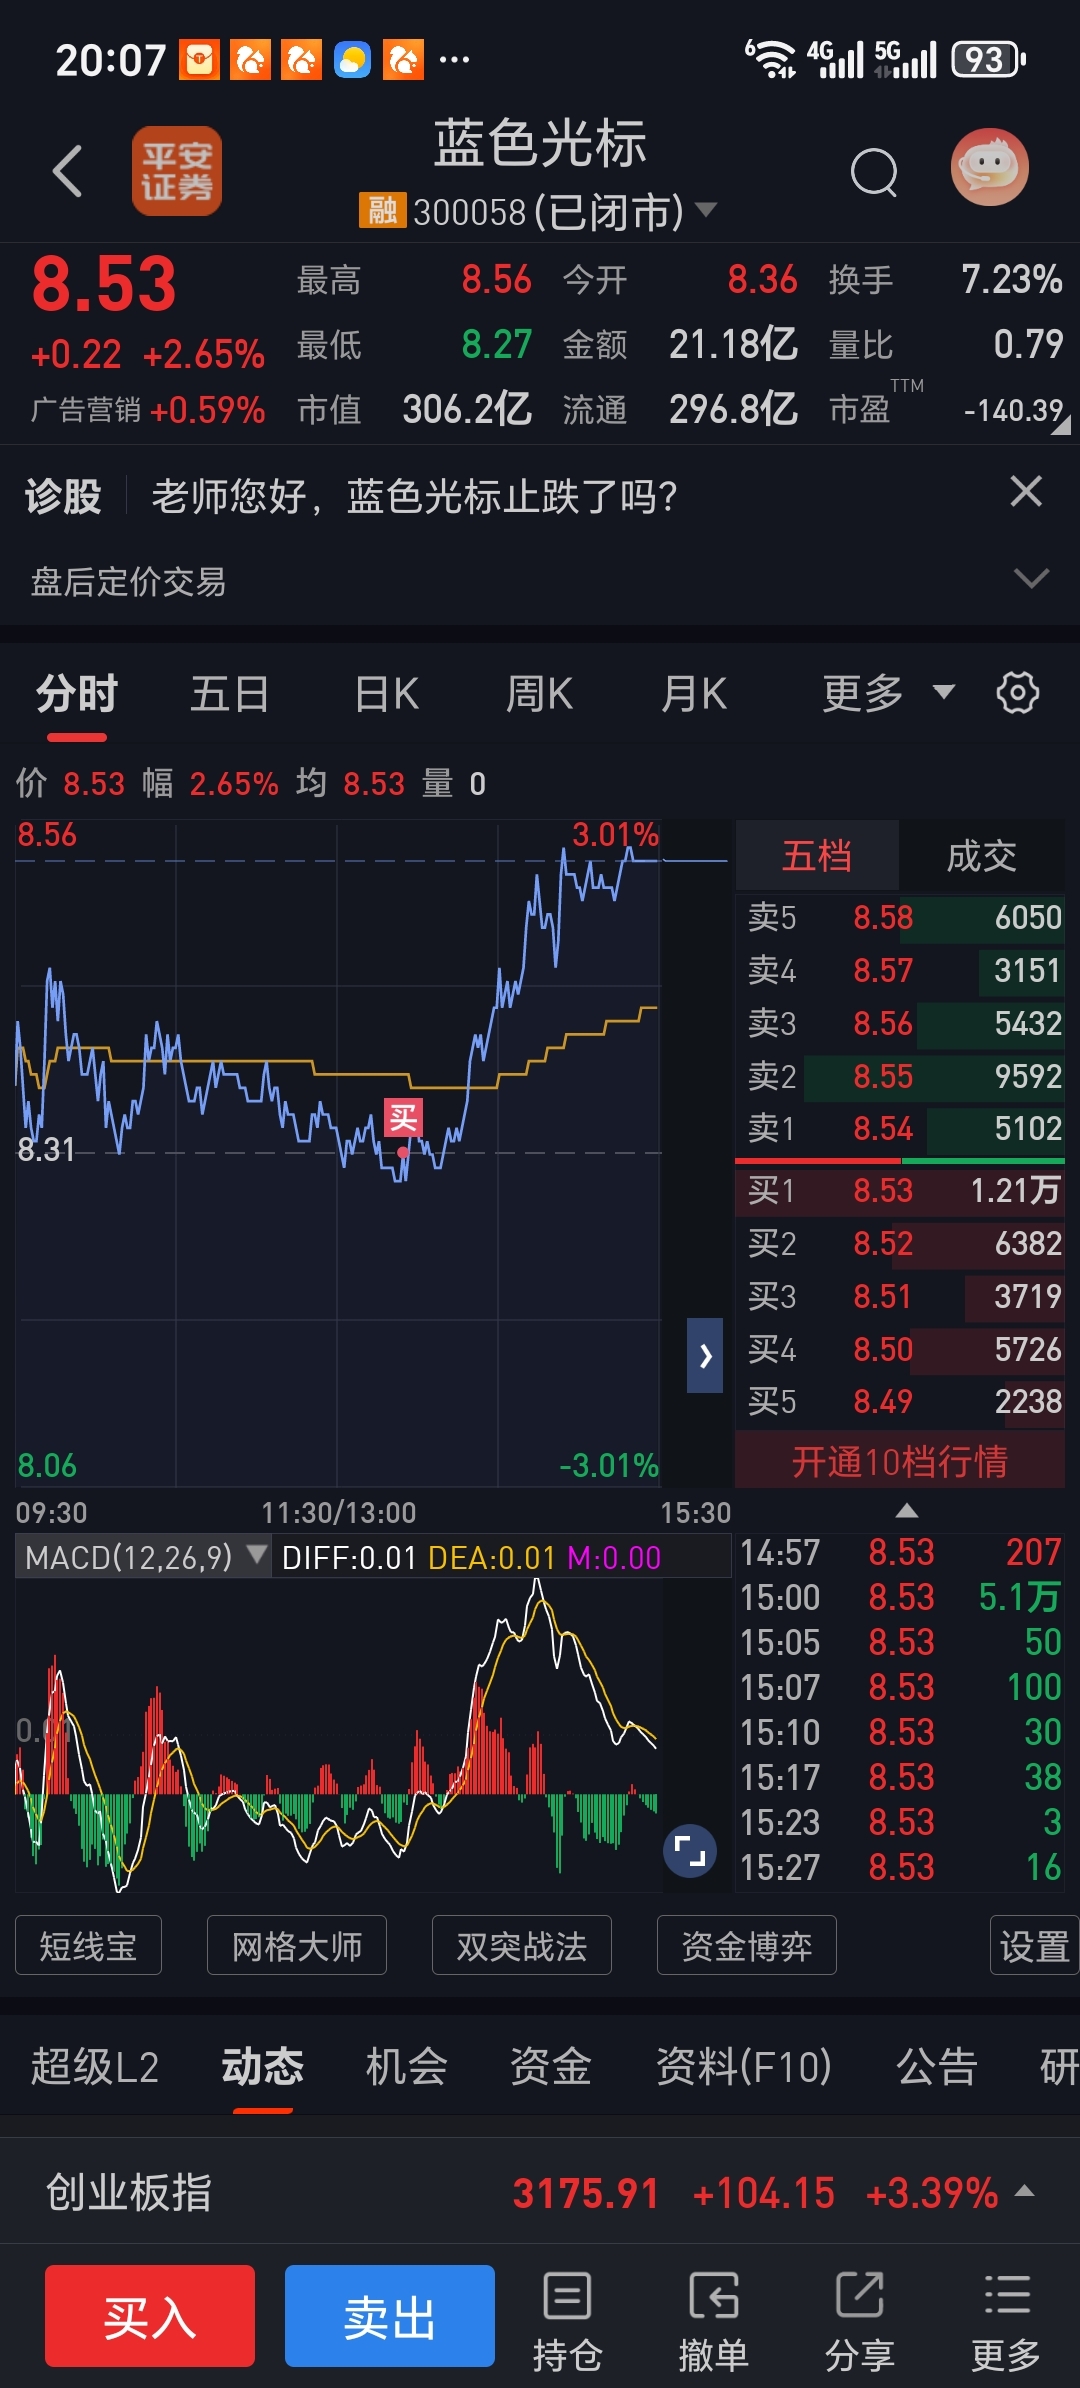The width and height of the screenshot is (1080, 2388).
Task: Expand chart with blue arrow button
Action: click(x=705, y=1355)
